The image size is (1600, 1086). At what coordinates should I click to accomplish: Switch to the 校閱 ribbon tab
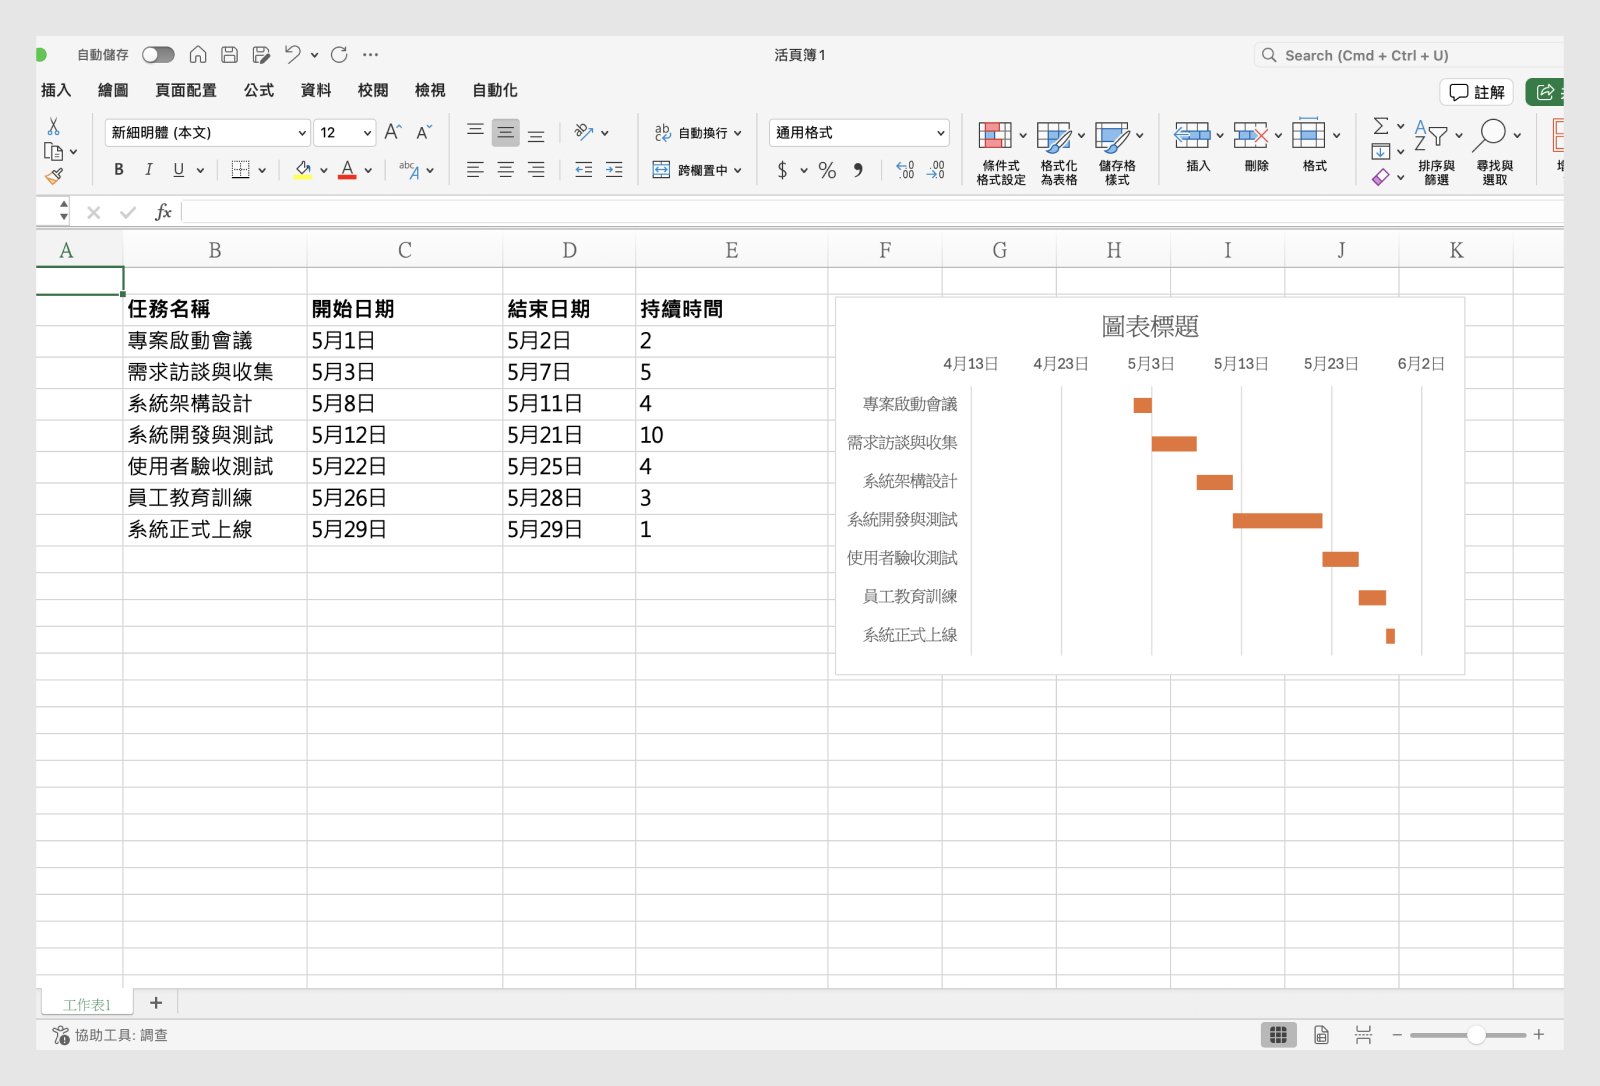pyautogui.click(x=372, y=90)
